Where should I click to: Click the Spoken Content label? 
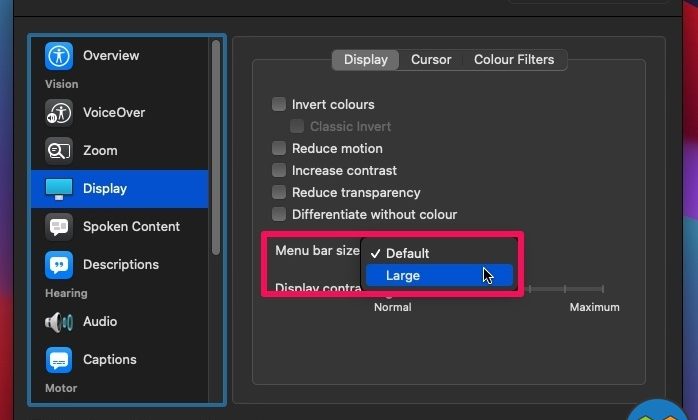click(x=131, y=227)
